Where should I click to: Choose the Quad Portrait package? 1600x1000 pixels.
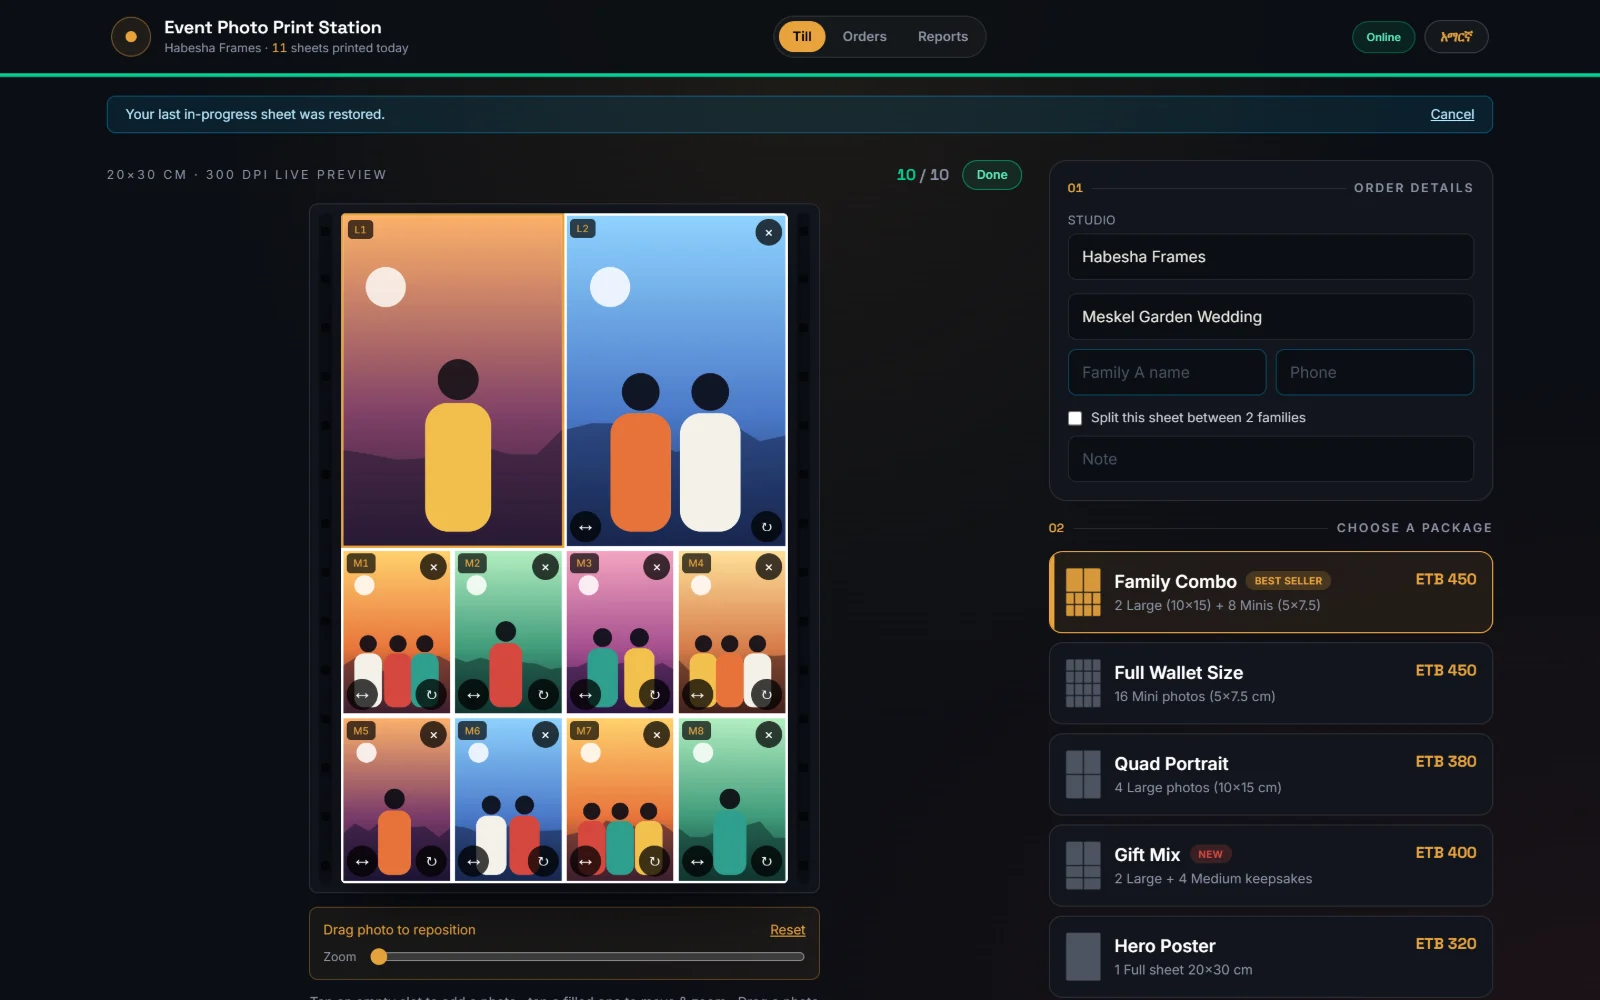(1270, 774)
